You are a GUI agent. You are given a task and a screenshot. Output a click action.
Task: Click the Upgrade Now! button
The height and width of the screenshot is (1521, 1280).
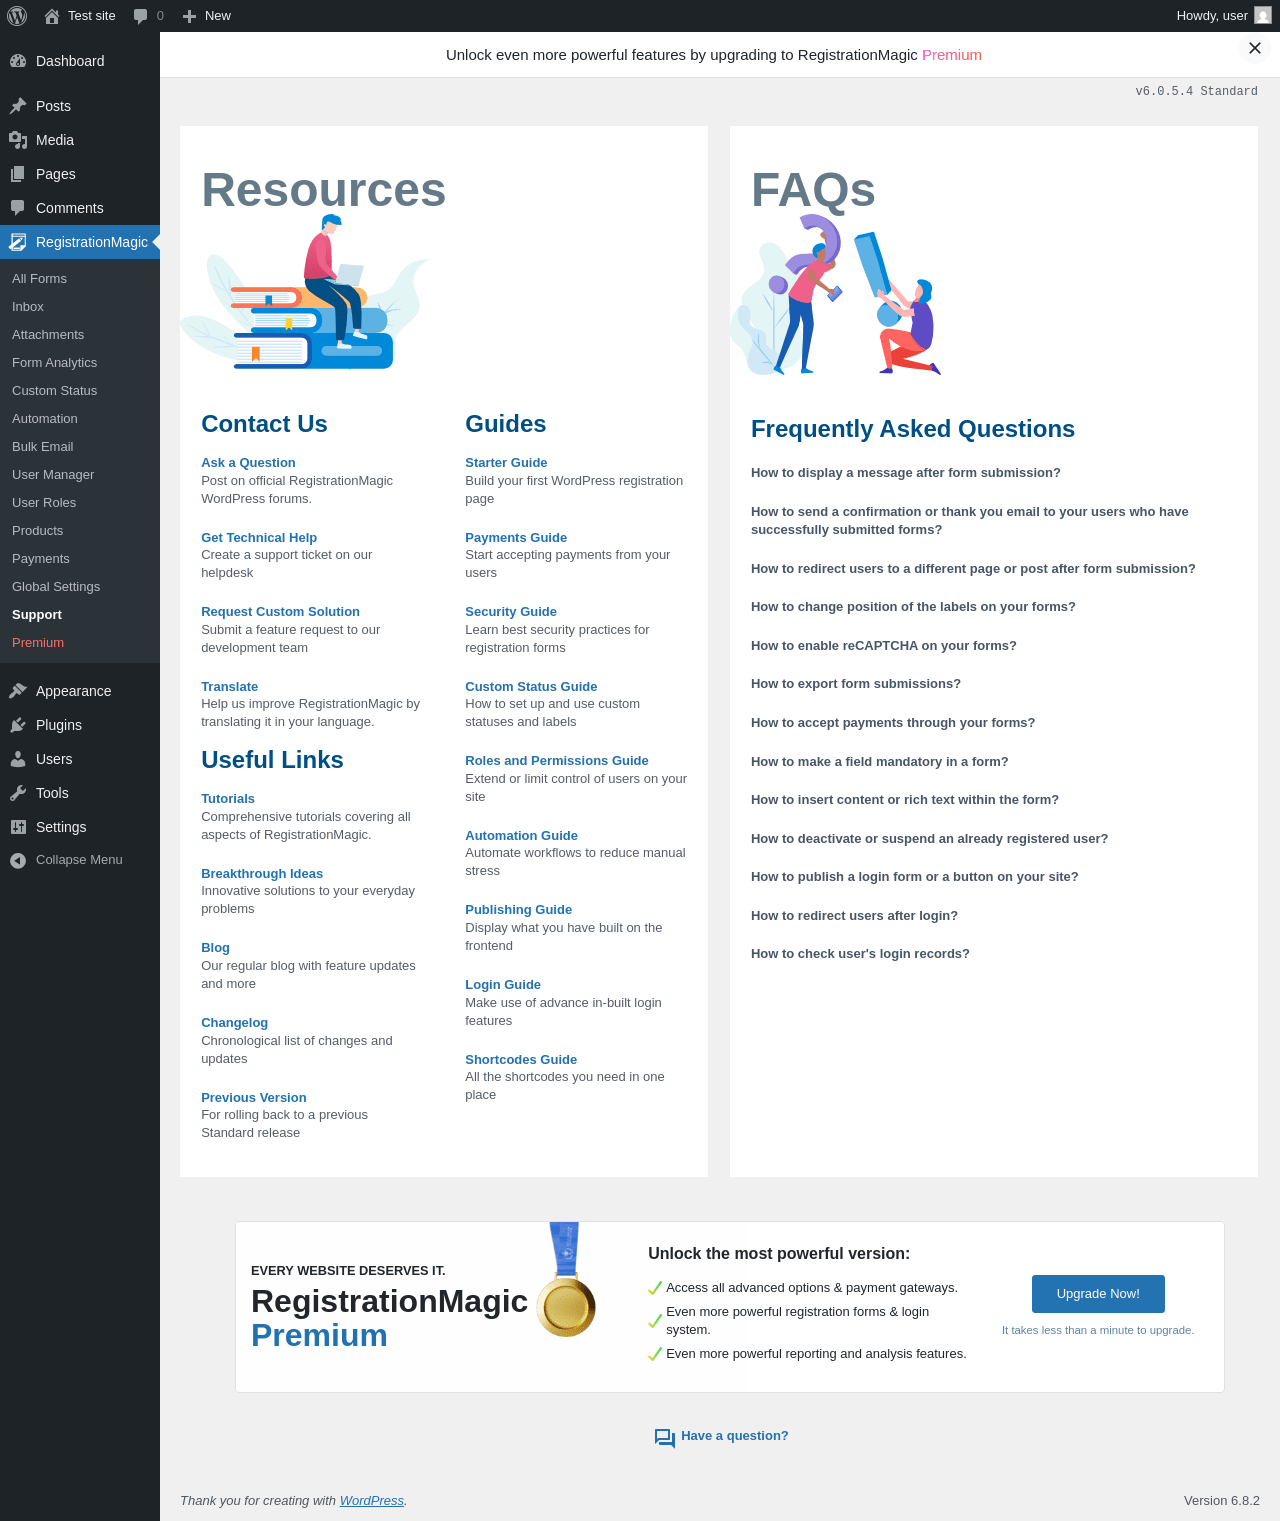click(1098, 1294)
